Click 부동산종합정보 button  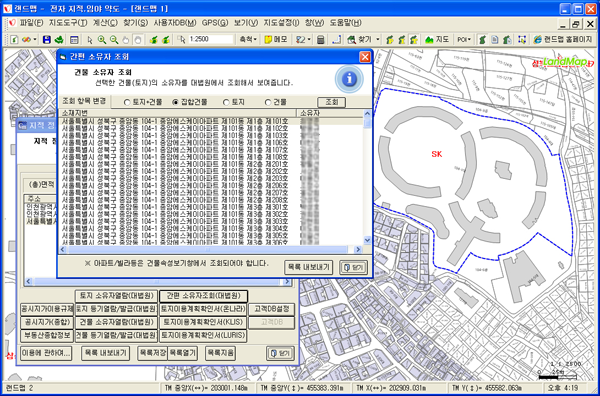tap(47, 336)
